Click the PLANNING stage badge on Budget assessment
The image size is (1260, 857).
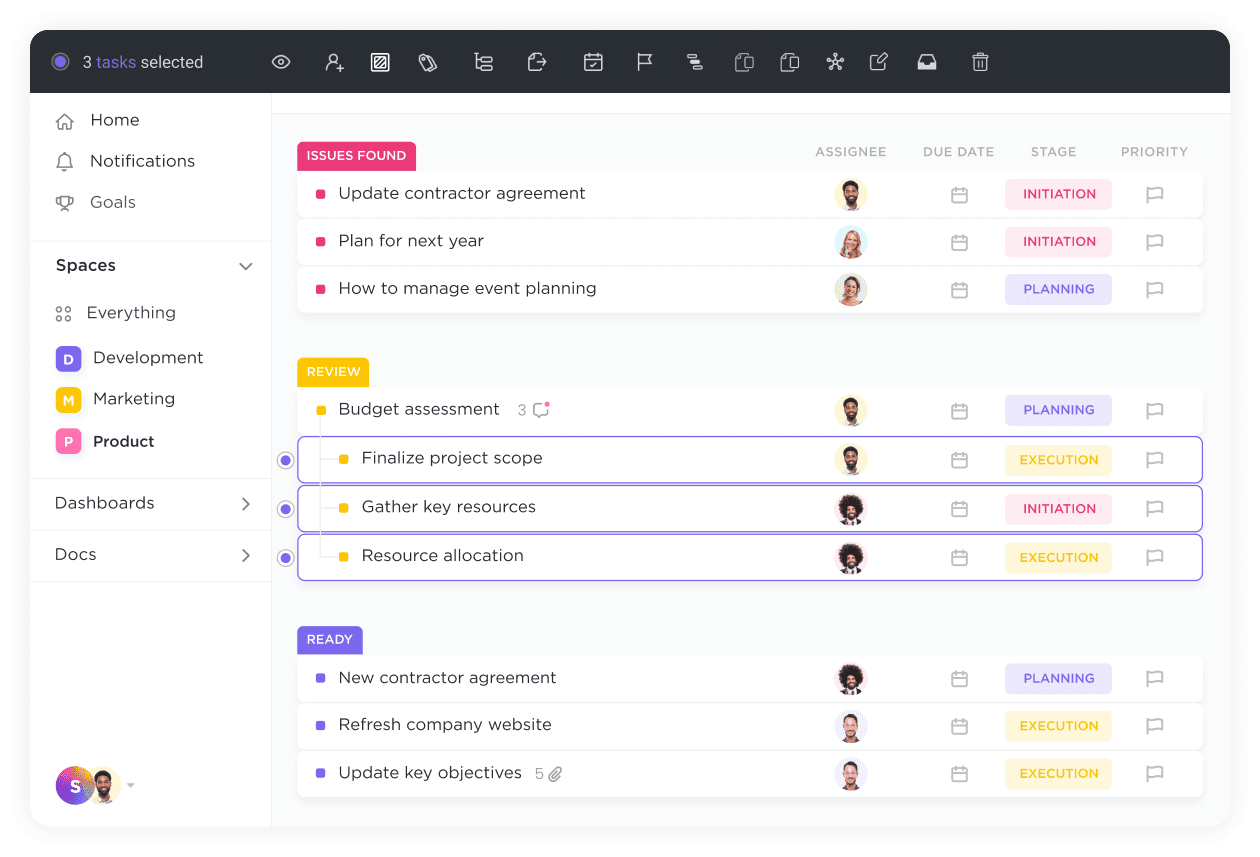point(1058,410)
